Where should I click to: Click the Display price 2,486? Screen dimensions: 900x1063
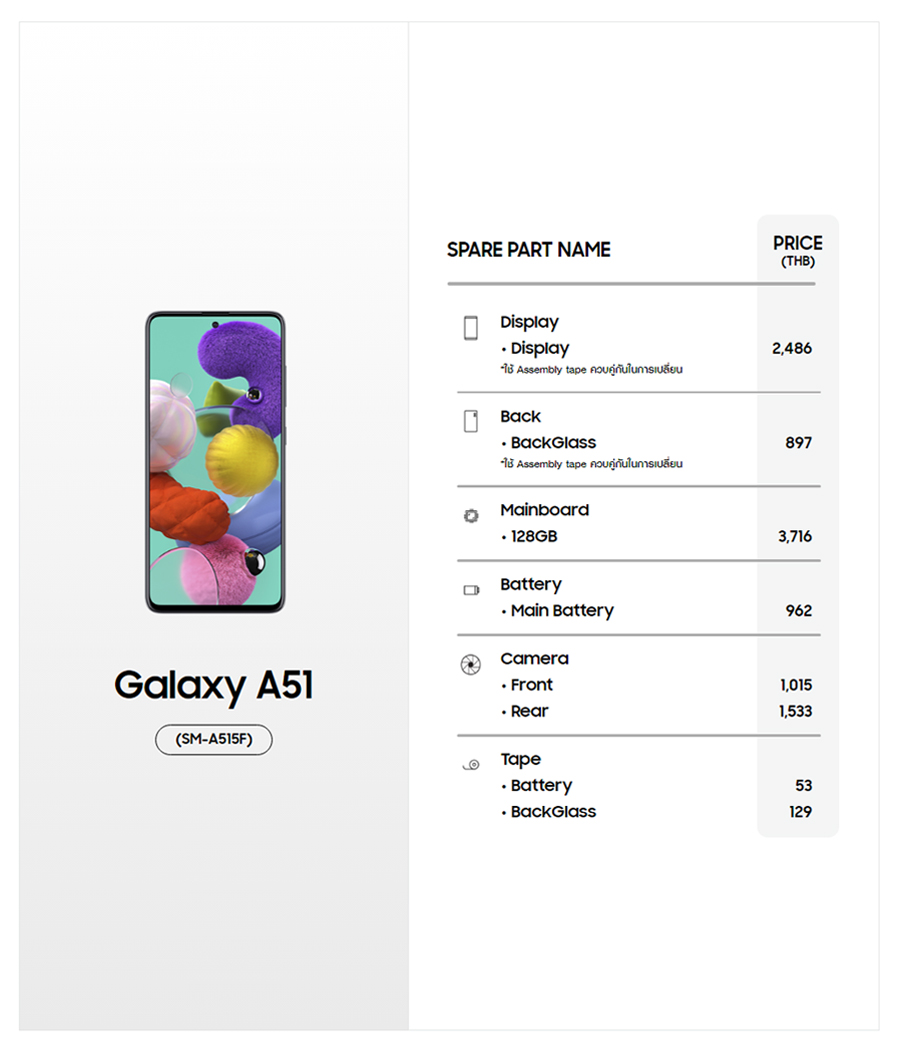pyautogui.click(x=792, y=349)
